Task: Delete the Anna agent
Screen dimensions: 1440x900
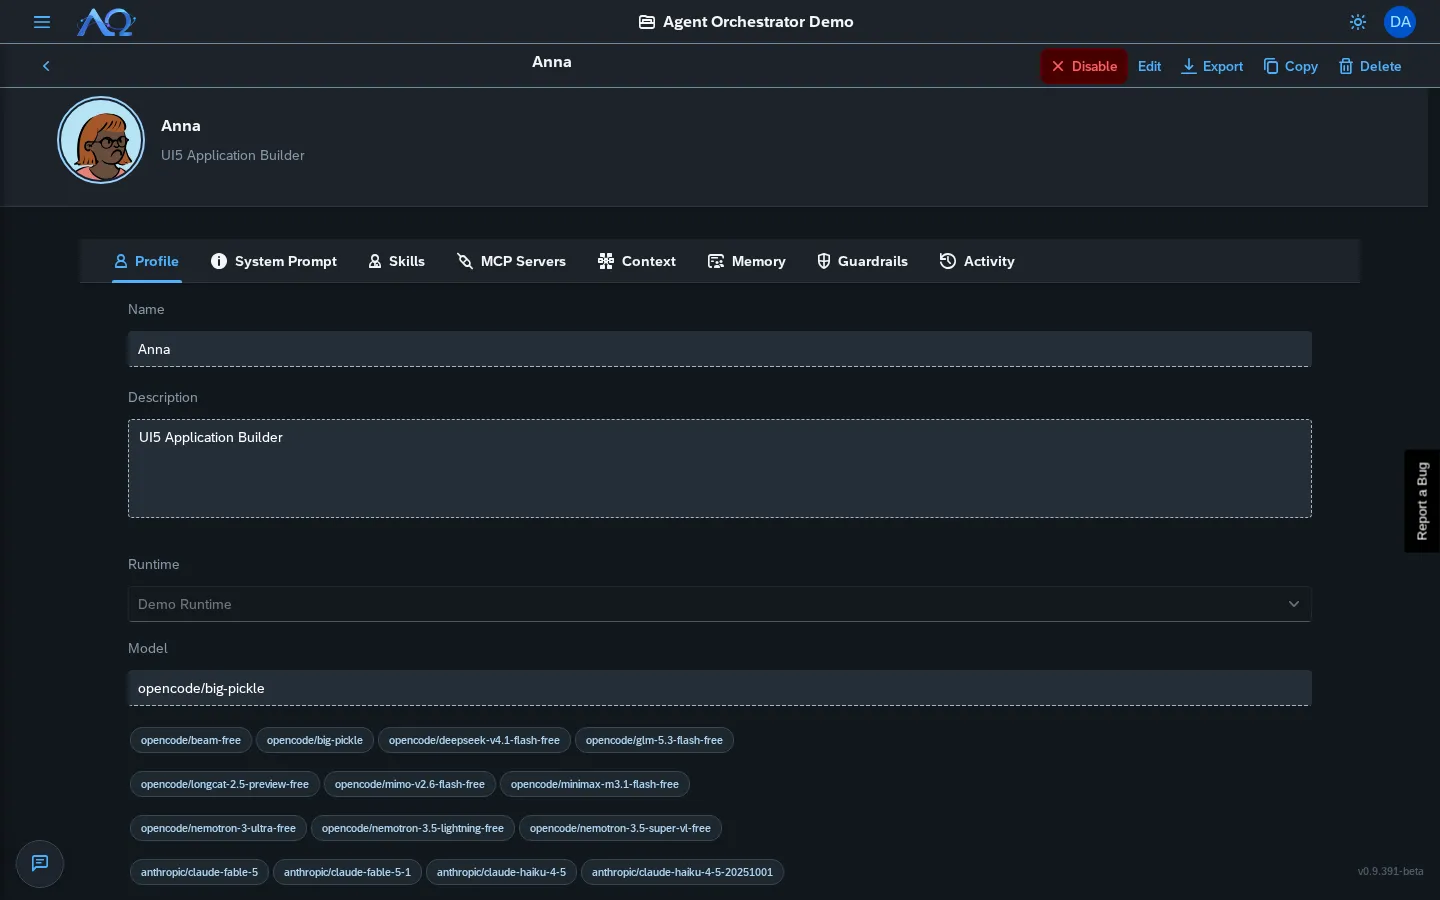Action: tap(1370, 66)
